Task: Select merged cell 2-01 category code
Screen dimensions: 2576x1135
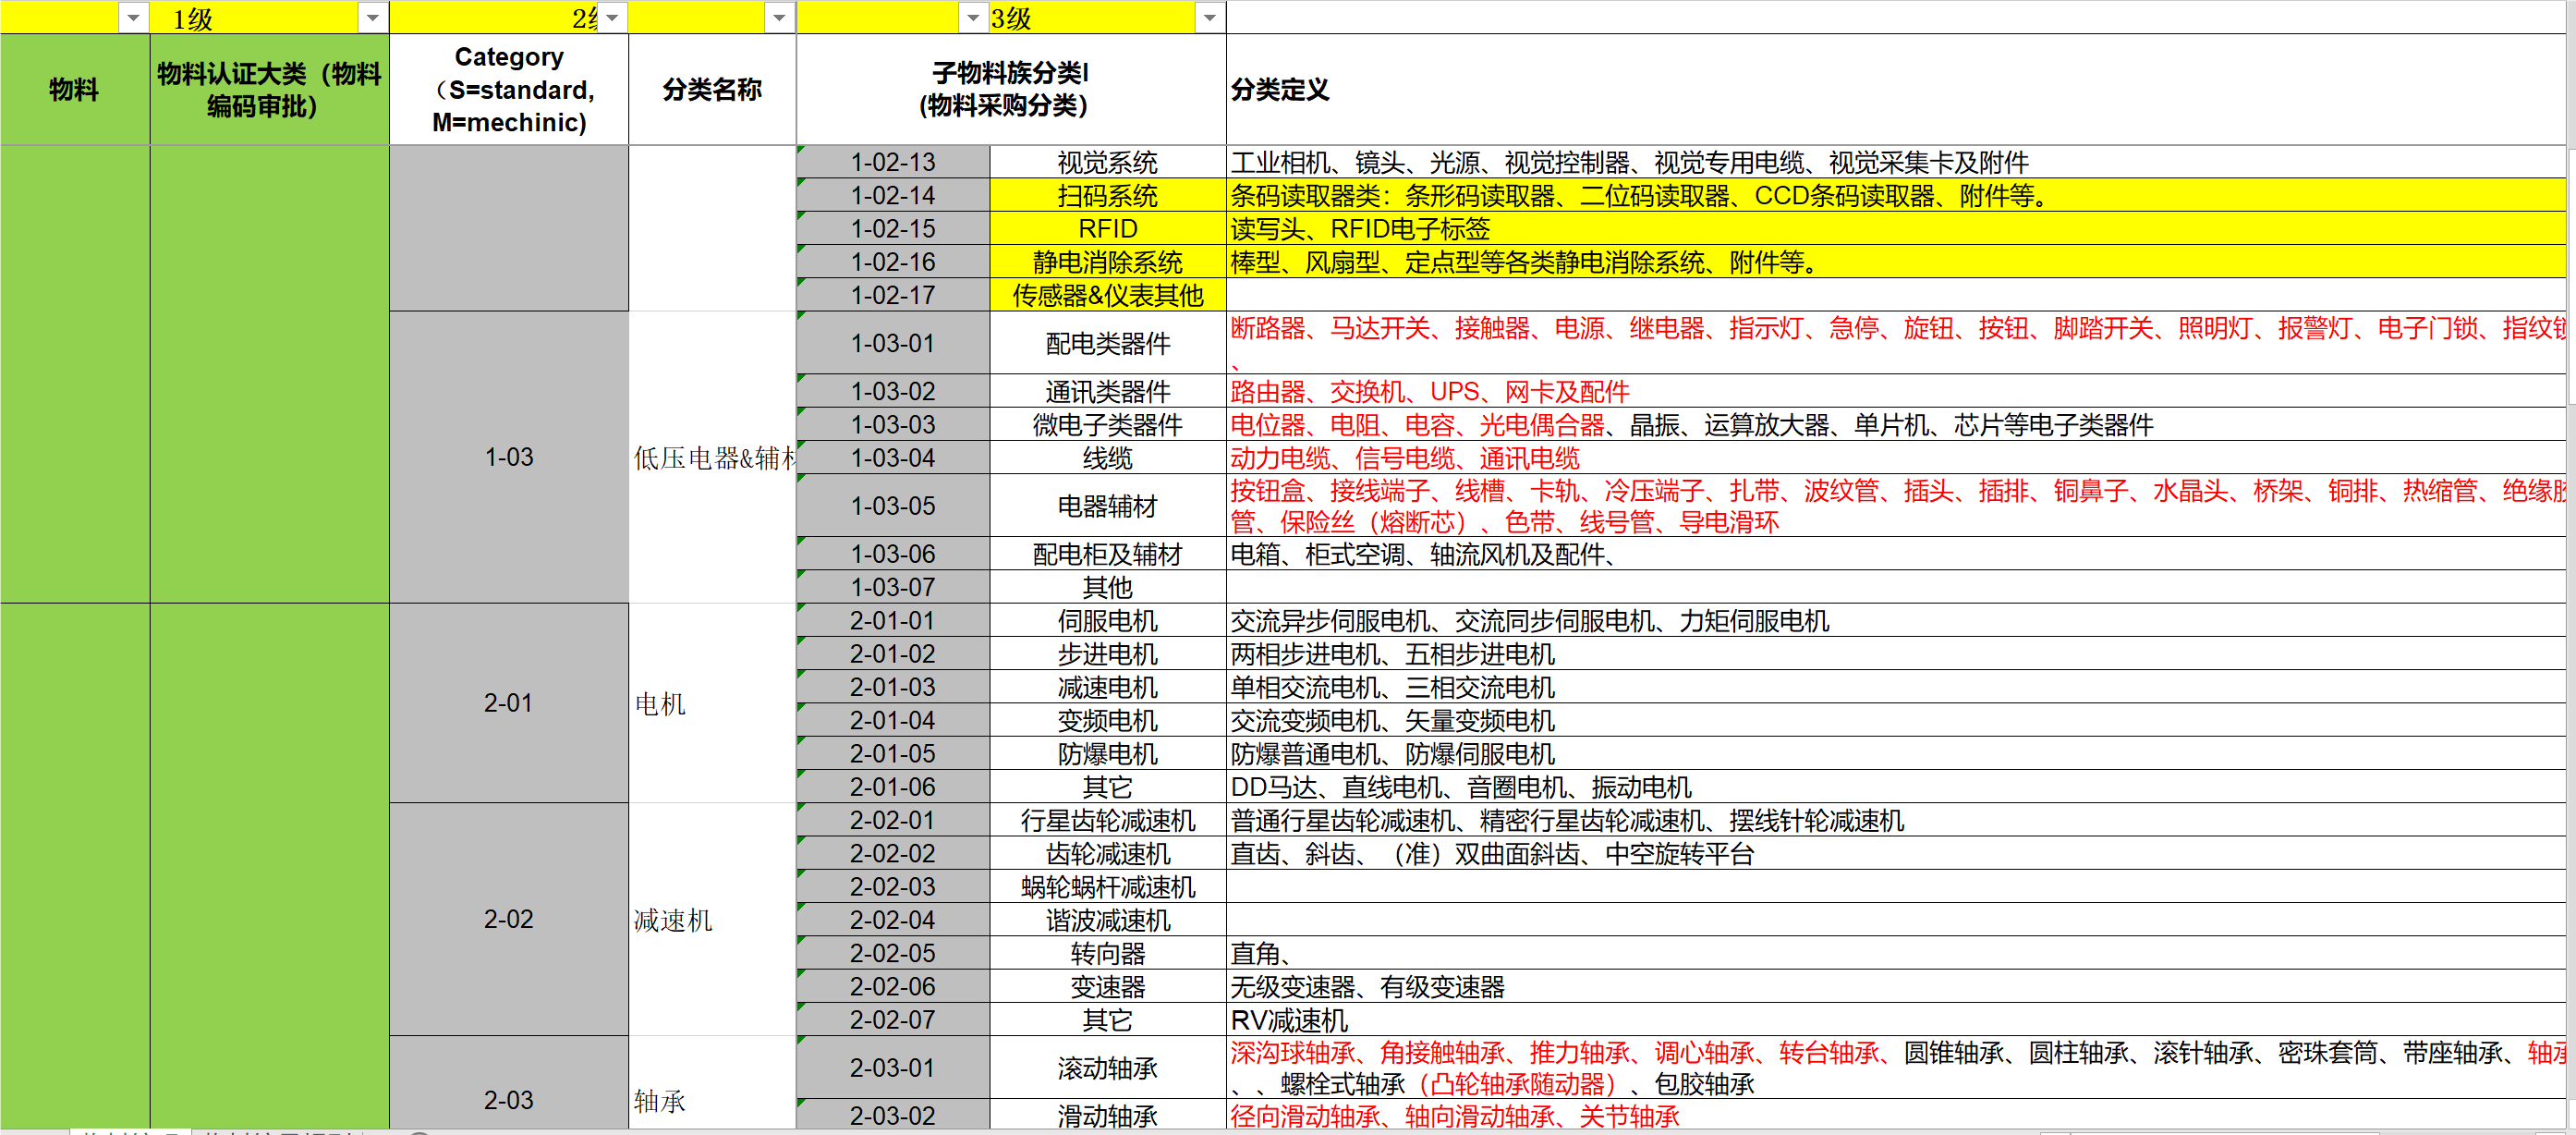Action: pos(508,703)
